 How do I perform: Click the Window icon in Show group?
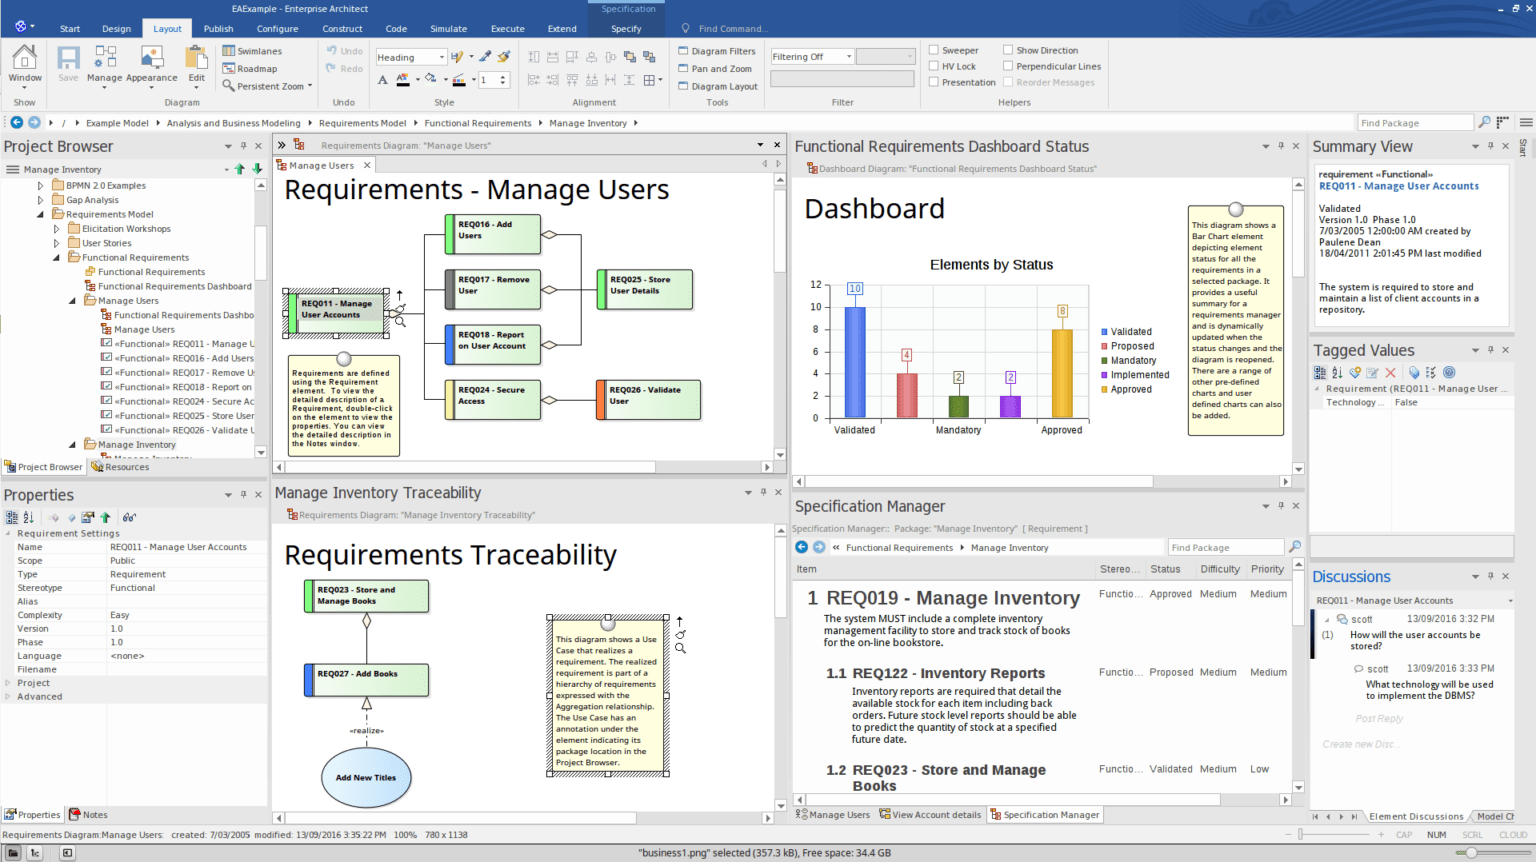pyautogui.click(x=25, y=62)
